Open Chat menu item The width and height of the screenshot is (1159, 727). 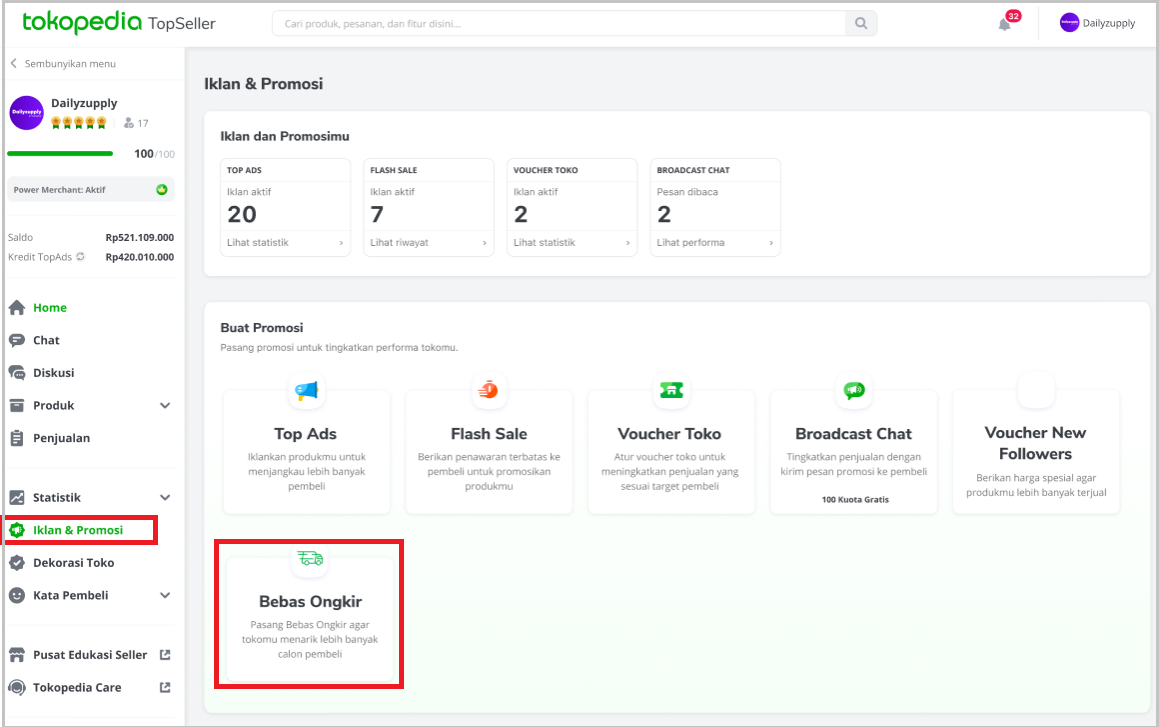pos(46,340)
